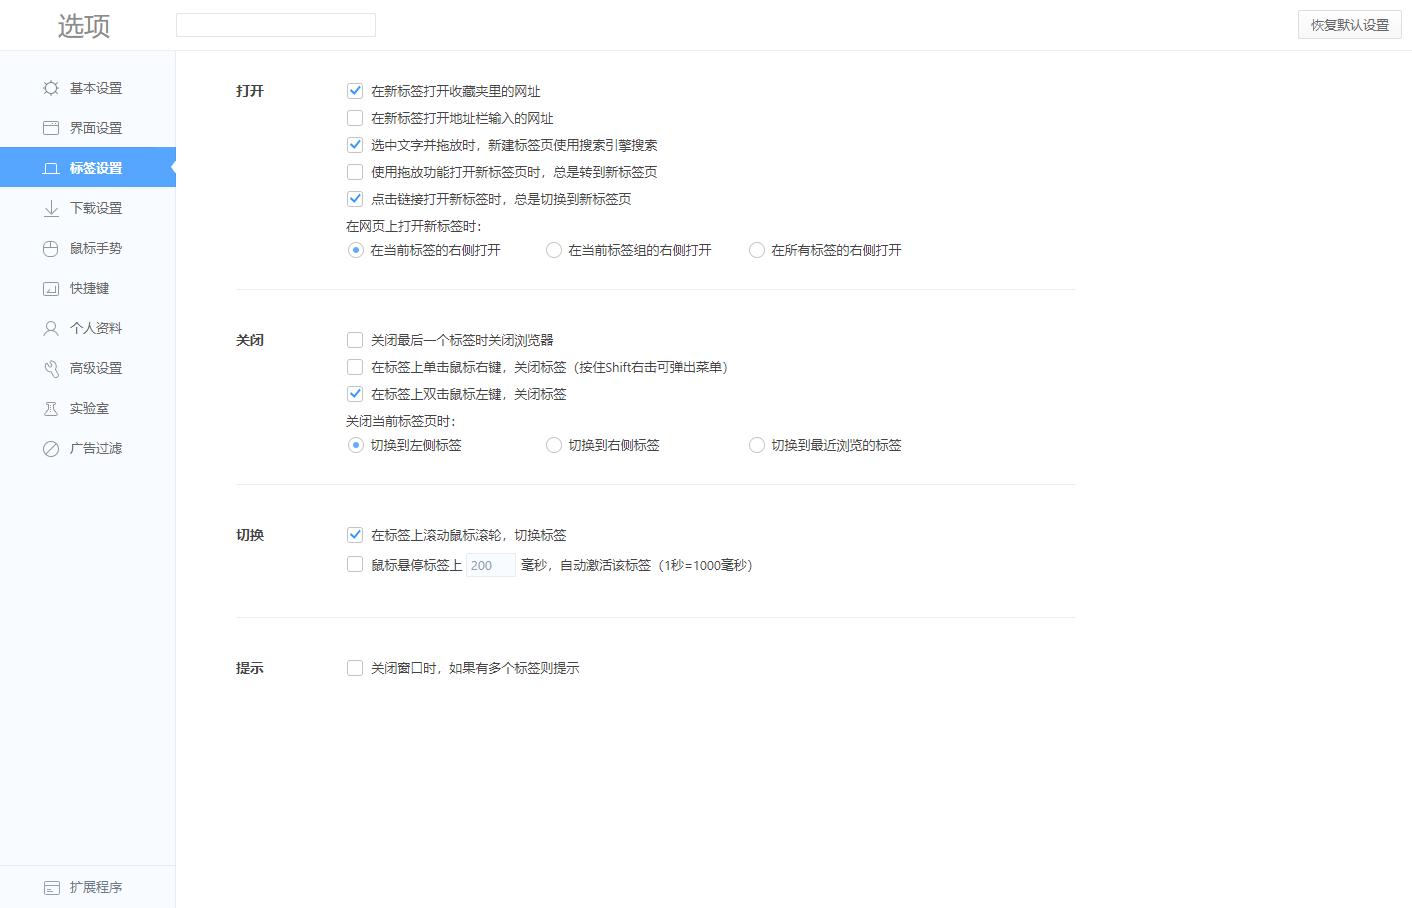Disable 点击链接打开新标签时，总是切换到新标签页
1412x908 pixels.
coord(355,198)
